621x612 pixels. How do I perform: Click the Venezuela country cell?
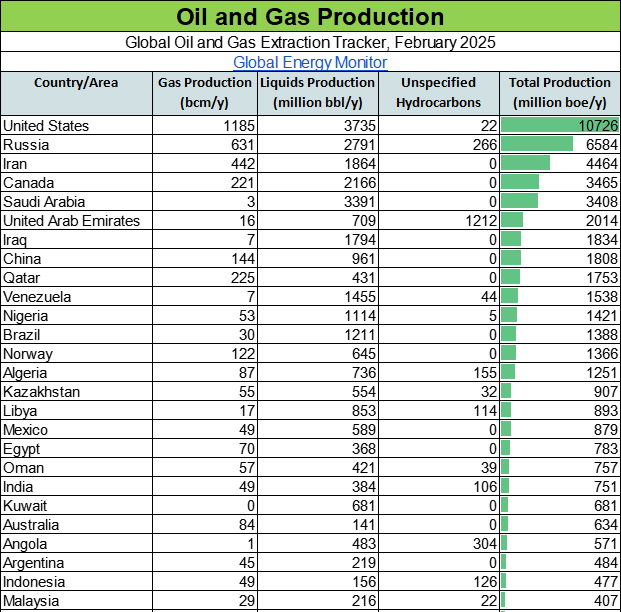[76, 297]
